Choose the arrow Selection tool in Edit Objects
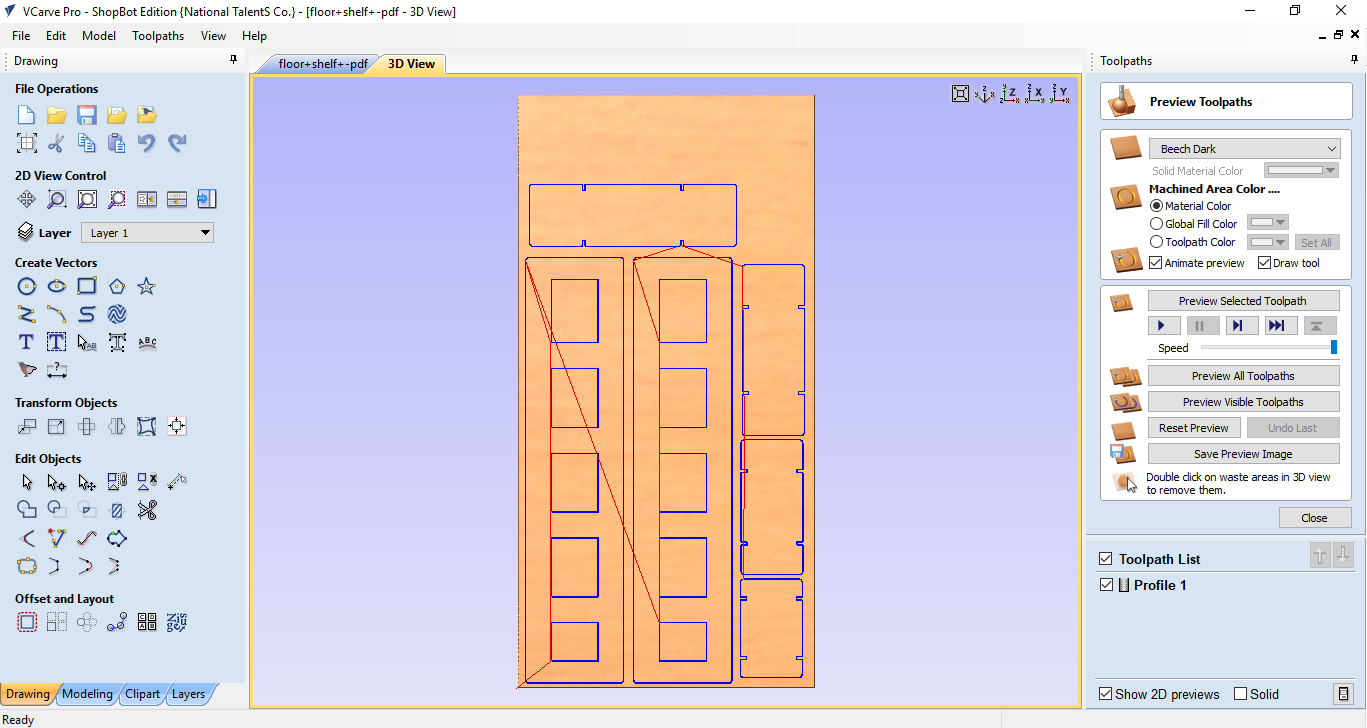The height and width of the screenshot is (728, 1367). pos(27,483)
